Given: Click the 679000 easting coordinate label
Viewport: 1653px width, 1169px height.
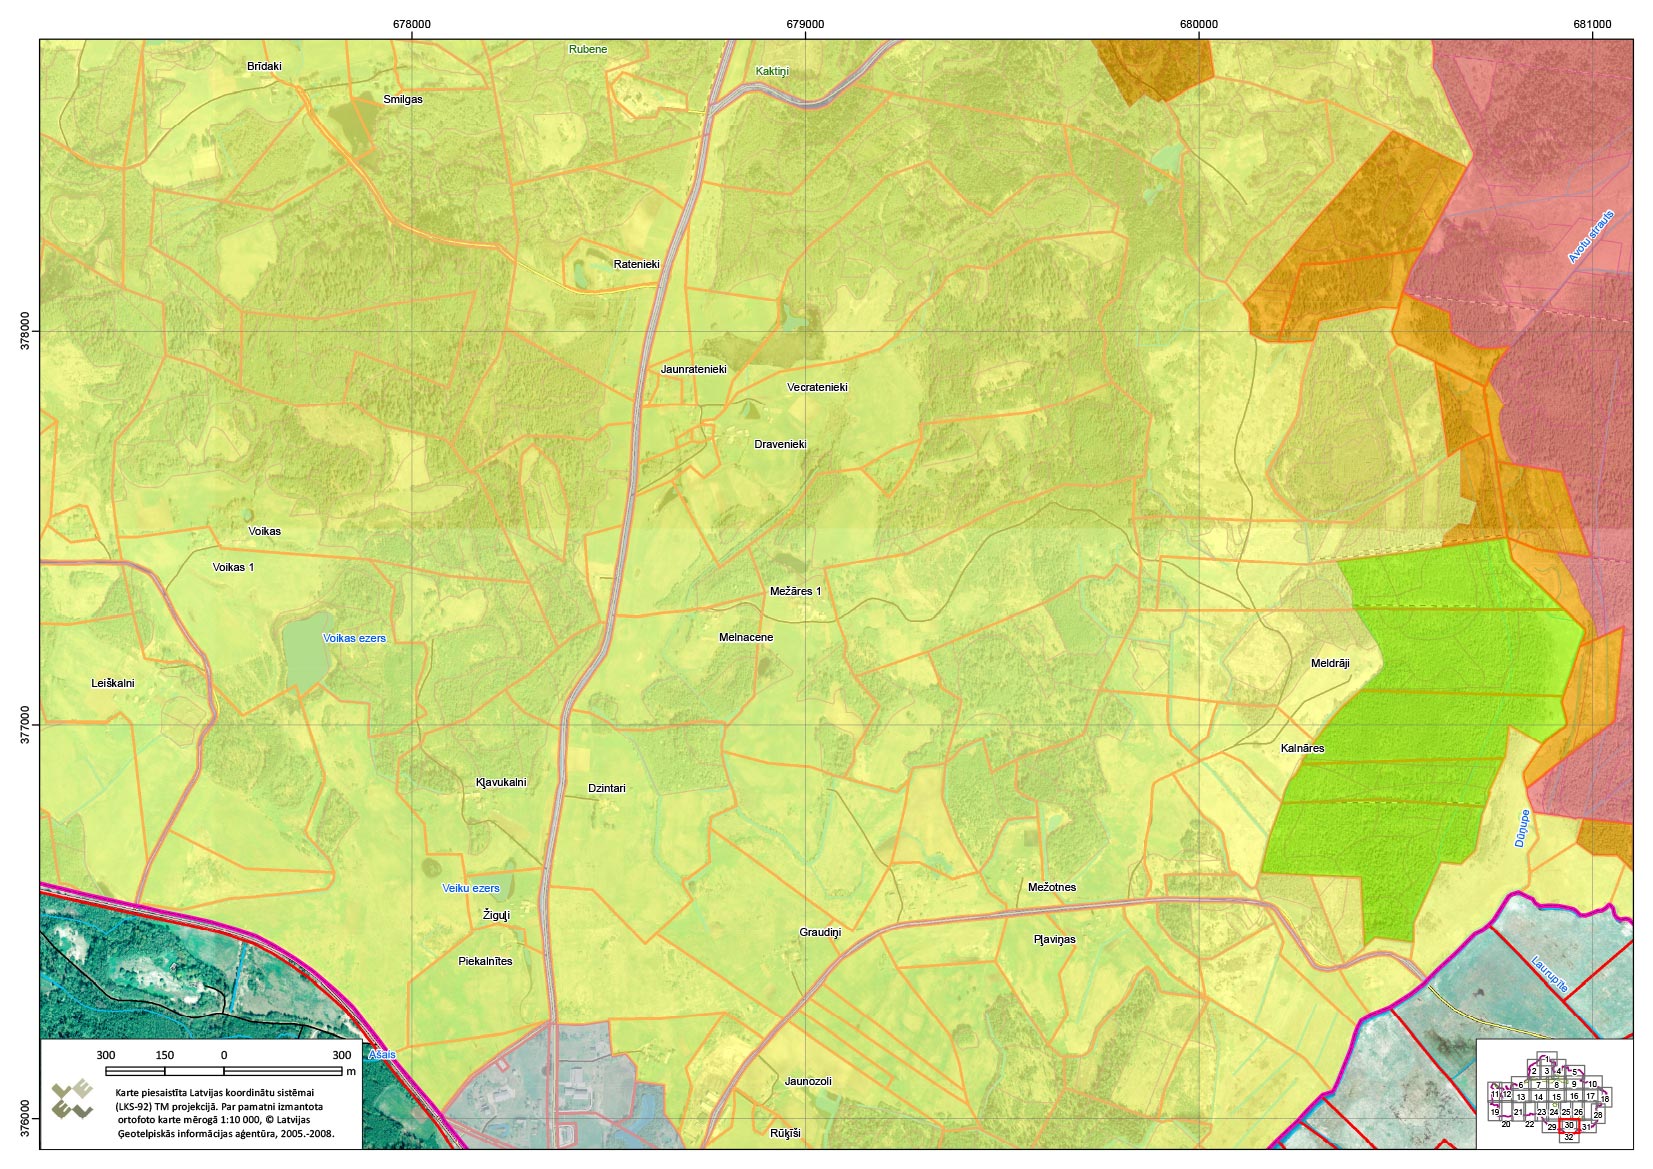Looking at the screenshot, I should [x=805, y=24].
